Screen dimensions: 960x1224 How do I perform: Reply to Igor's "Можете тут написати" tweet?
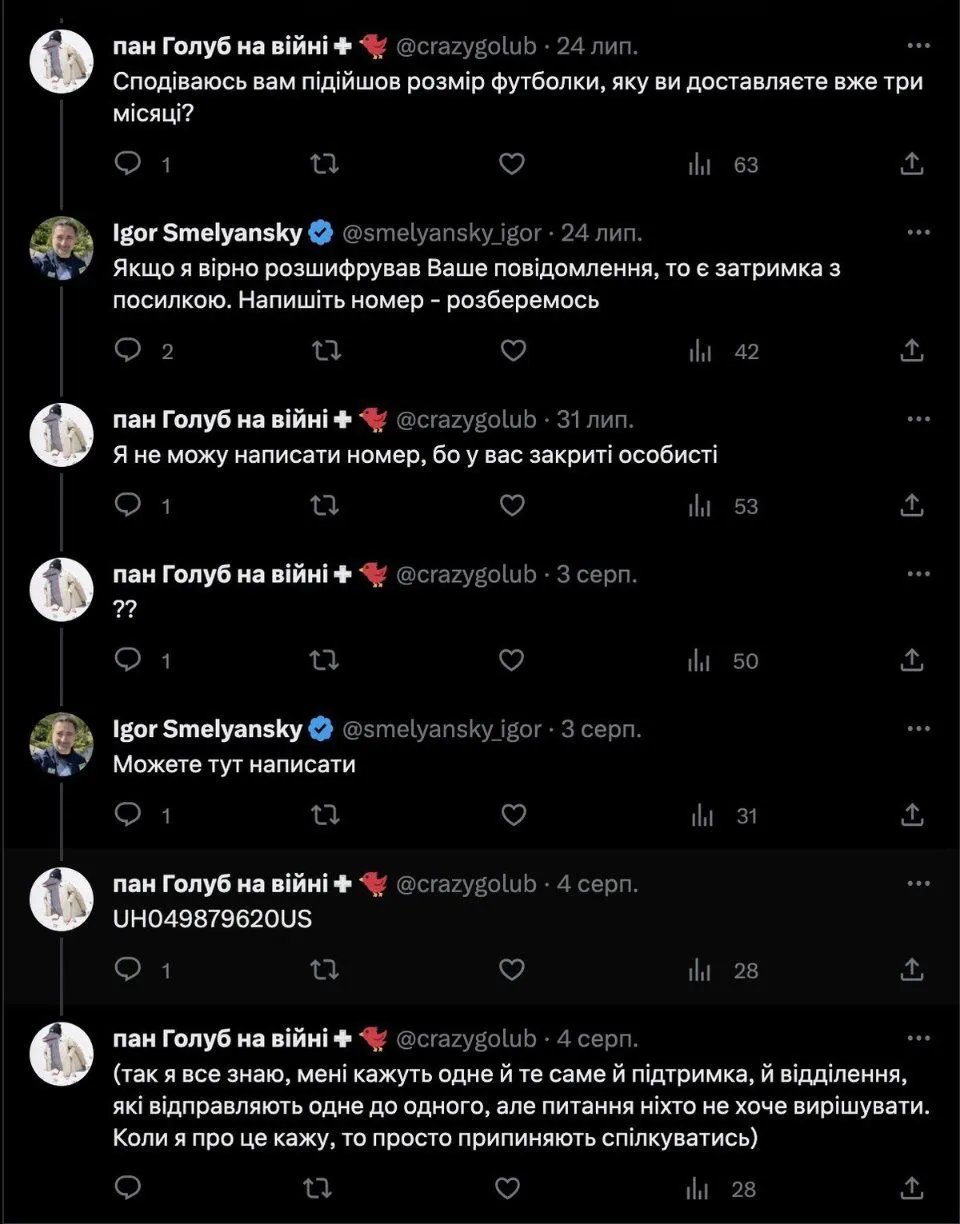pos(129,816)
